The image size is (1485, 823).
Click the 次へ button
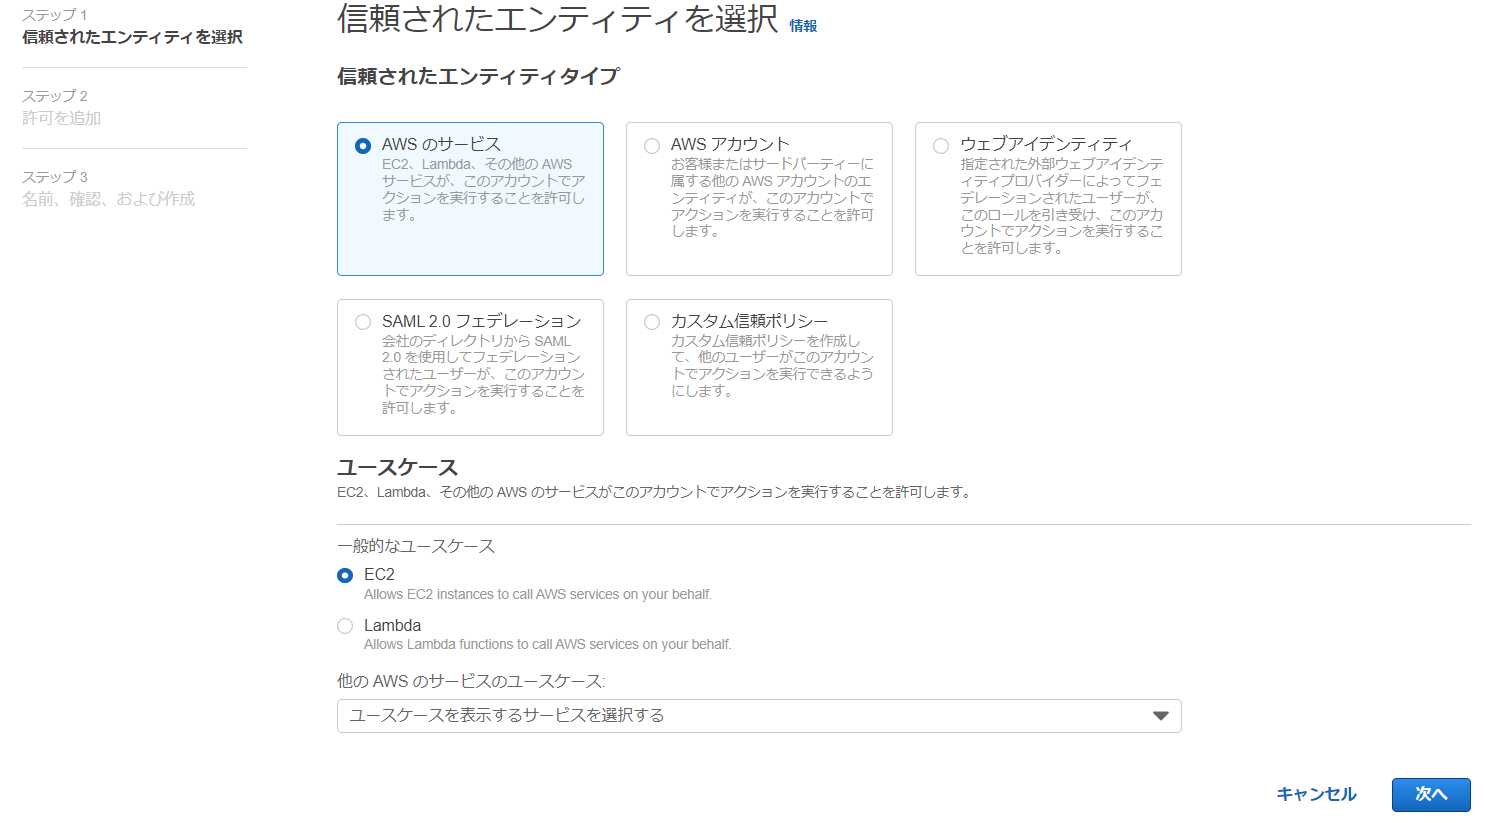click(1430, 794)
